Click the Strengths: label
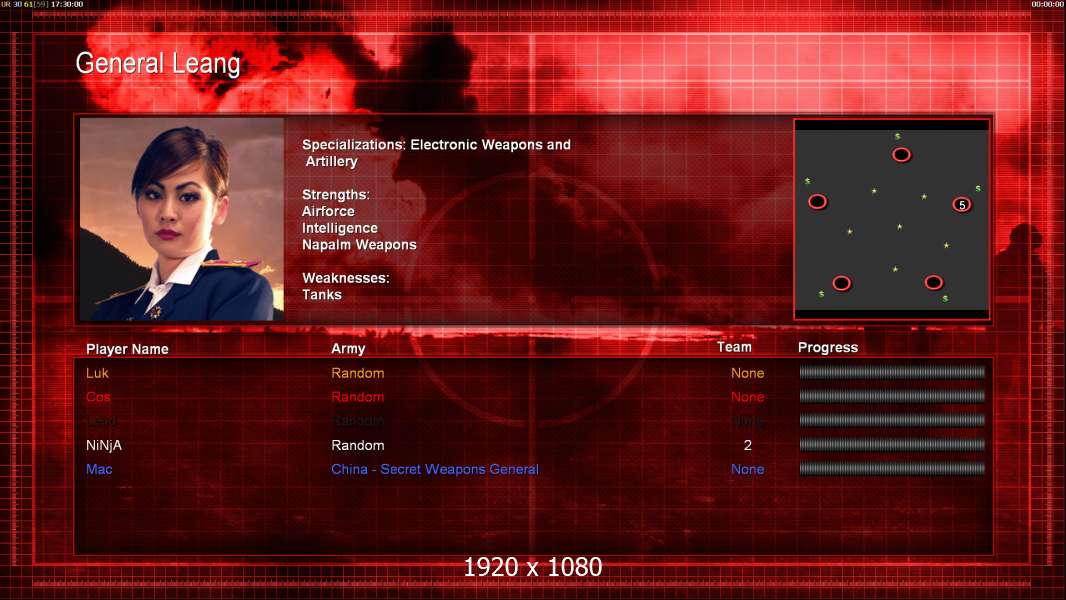The image size is (1066, 600). pyautogui.click(x=336, y=194)
